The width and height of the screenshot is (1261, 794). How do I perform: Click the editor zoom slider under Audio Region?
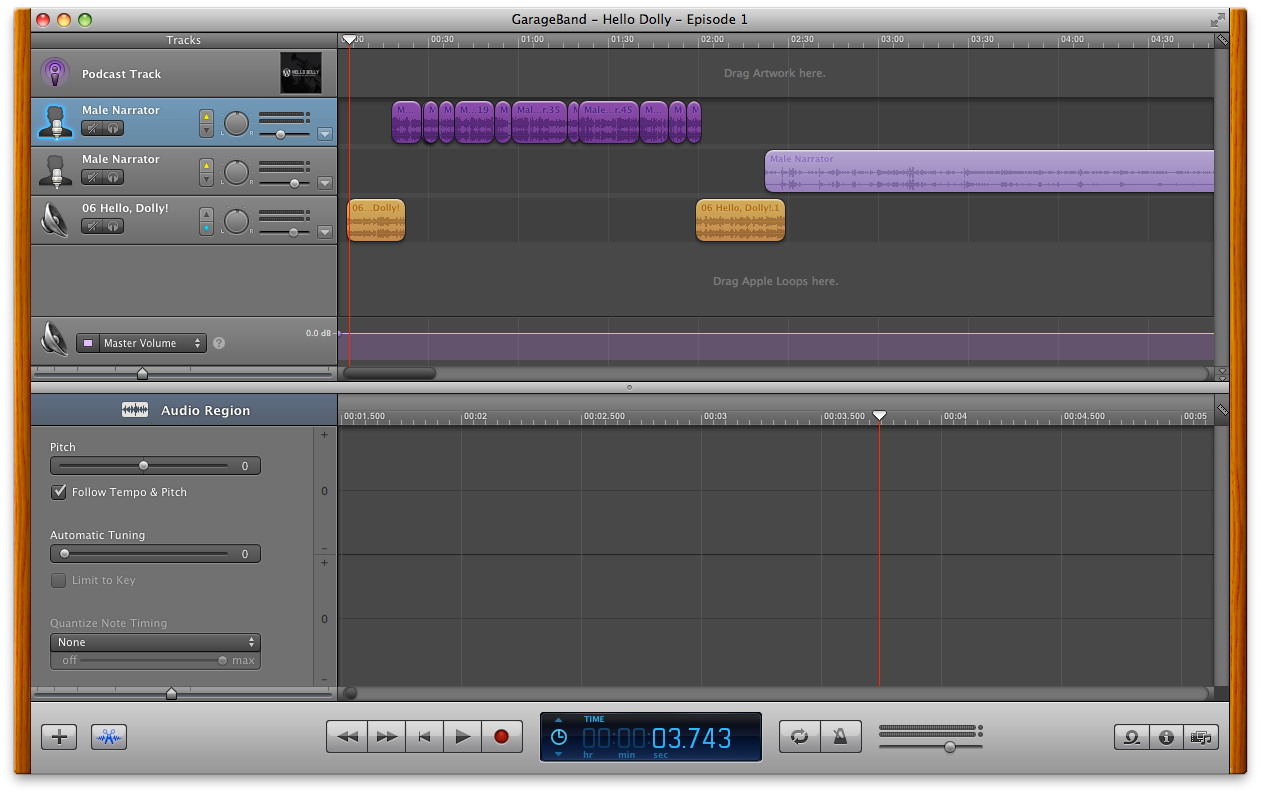pyautogui.click(x=171, y=693)
